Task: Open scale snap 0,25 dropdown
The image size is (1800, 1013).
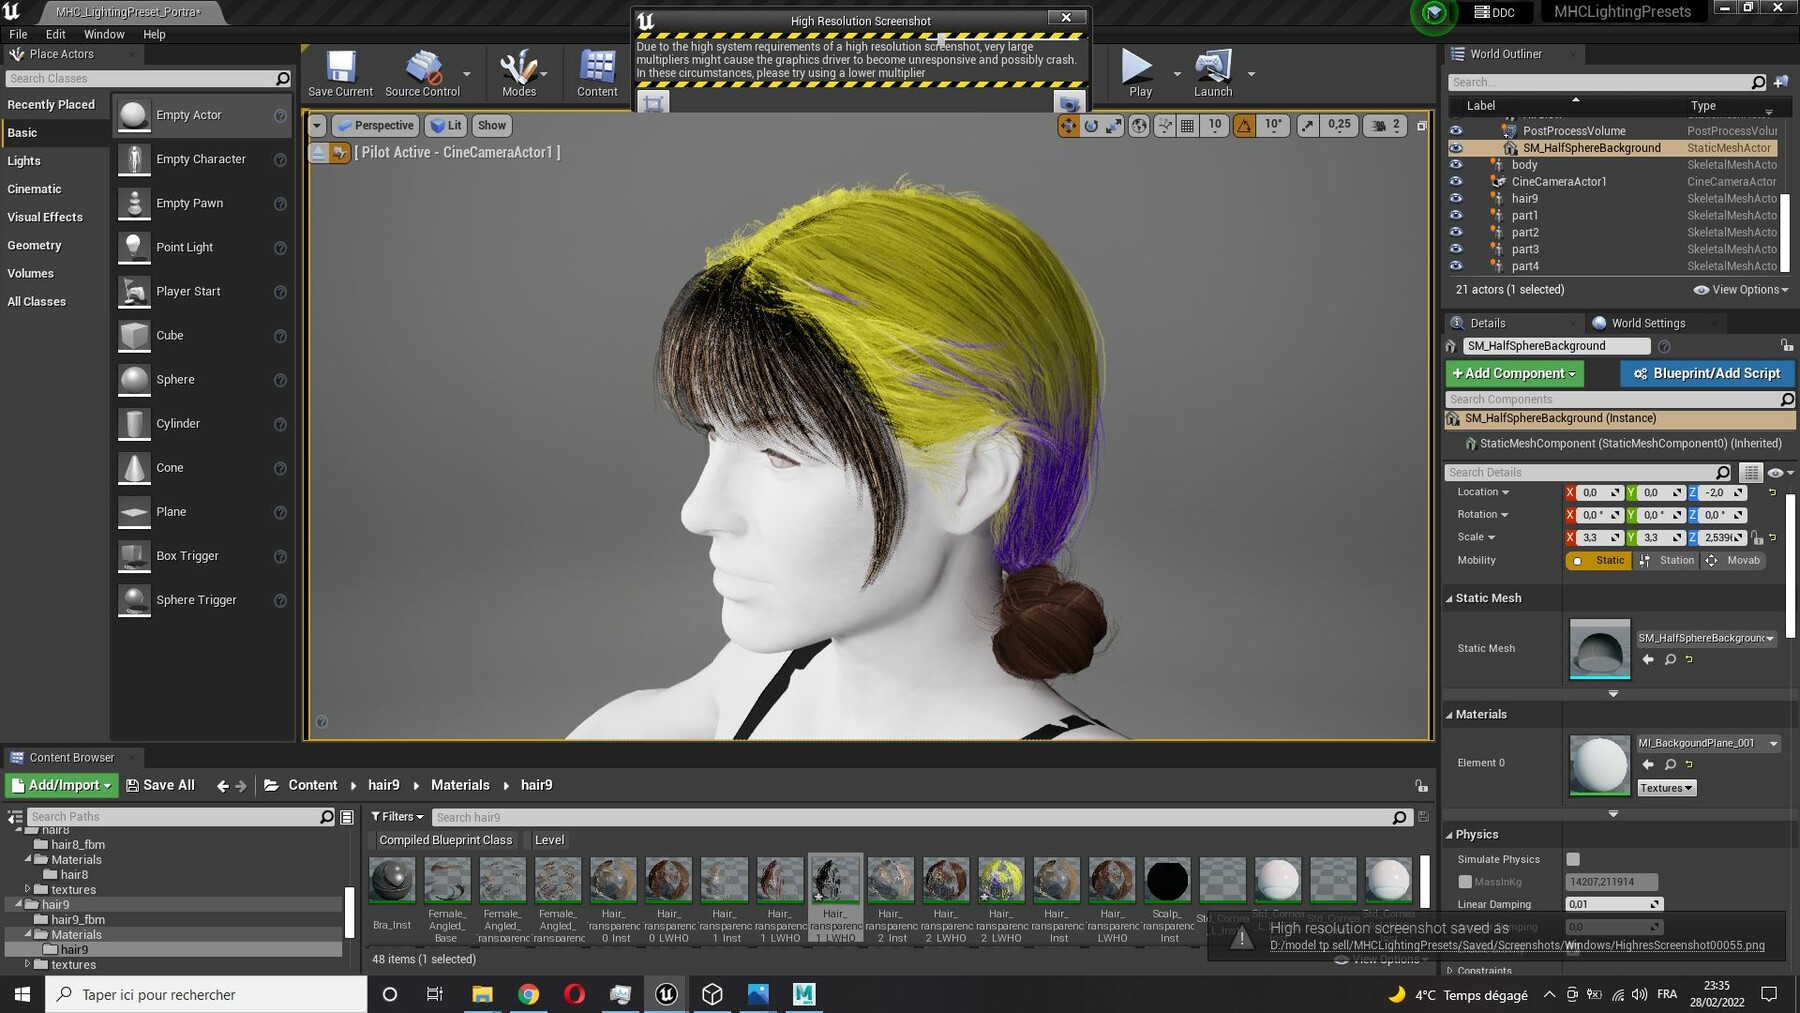Action: [1339, 125]
